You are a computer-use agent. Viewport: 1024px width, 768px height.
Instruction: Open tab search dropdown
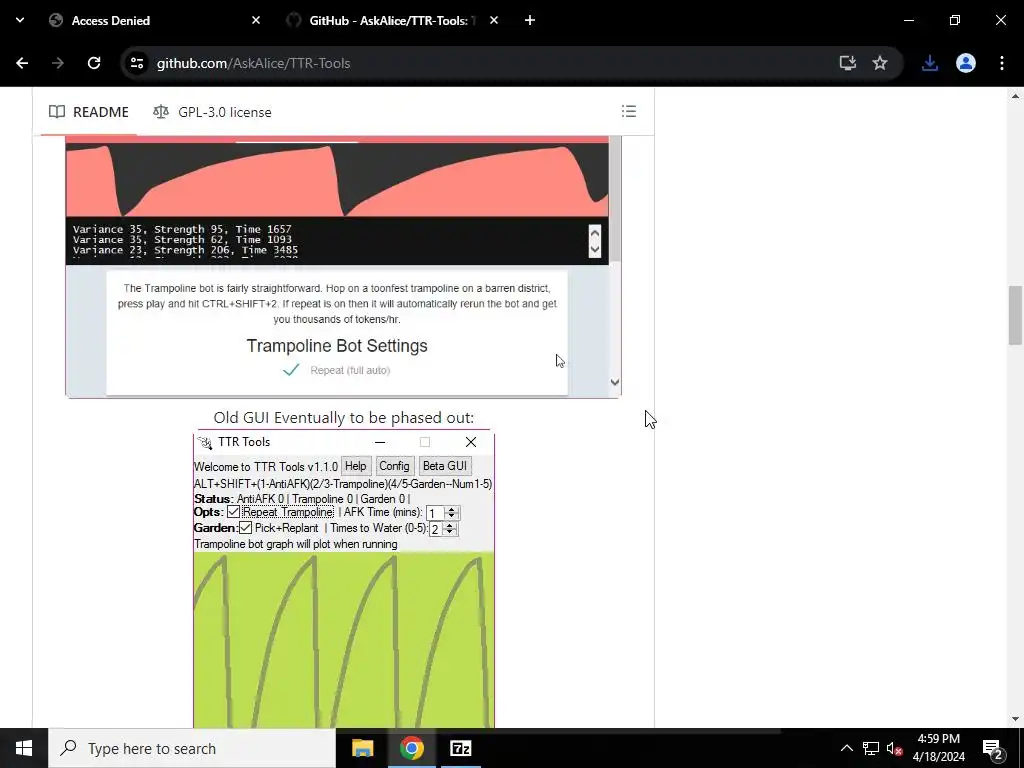[20, 20]
